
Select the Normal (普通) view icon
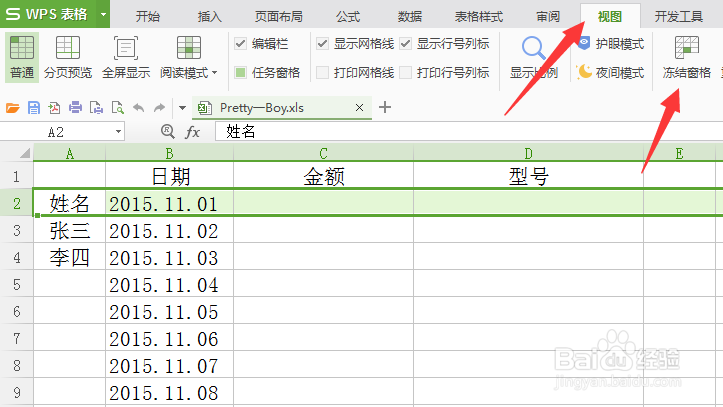21,47
